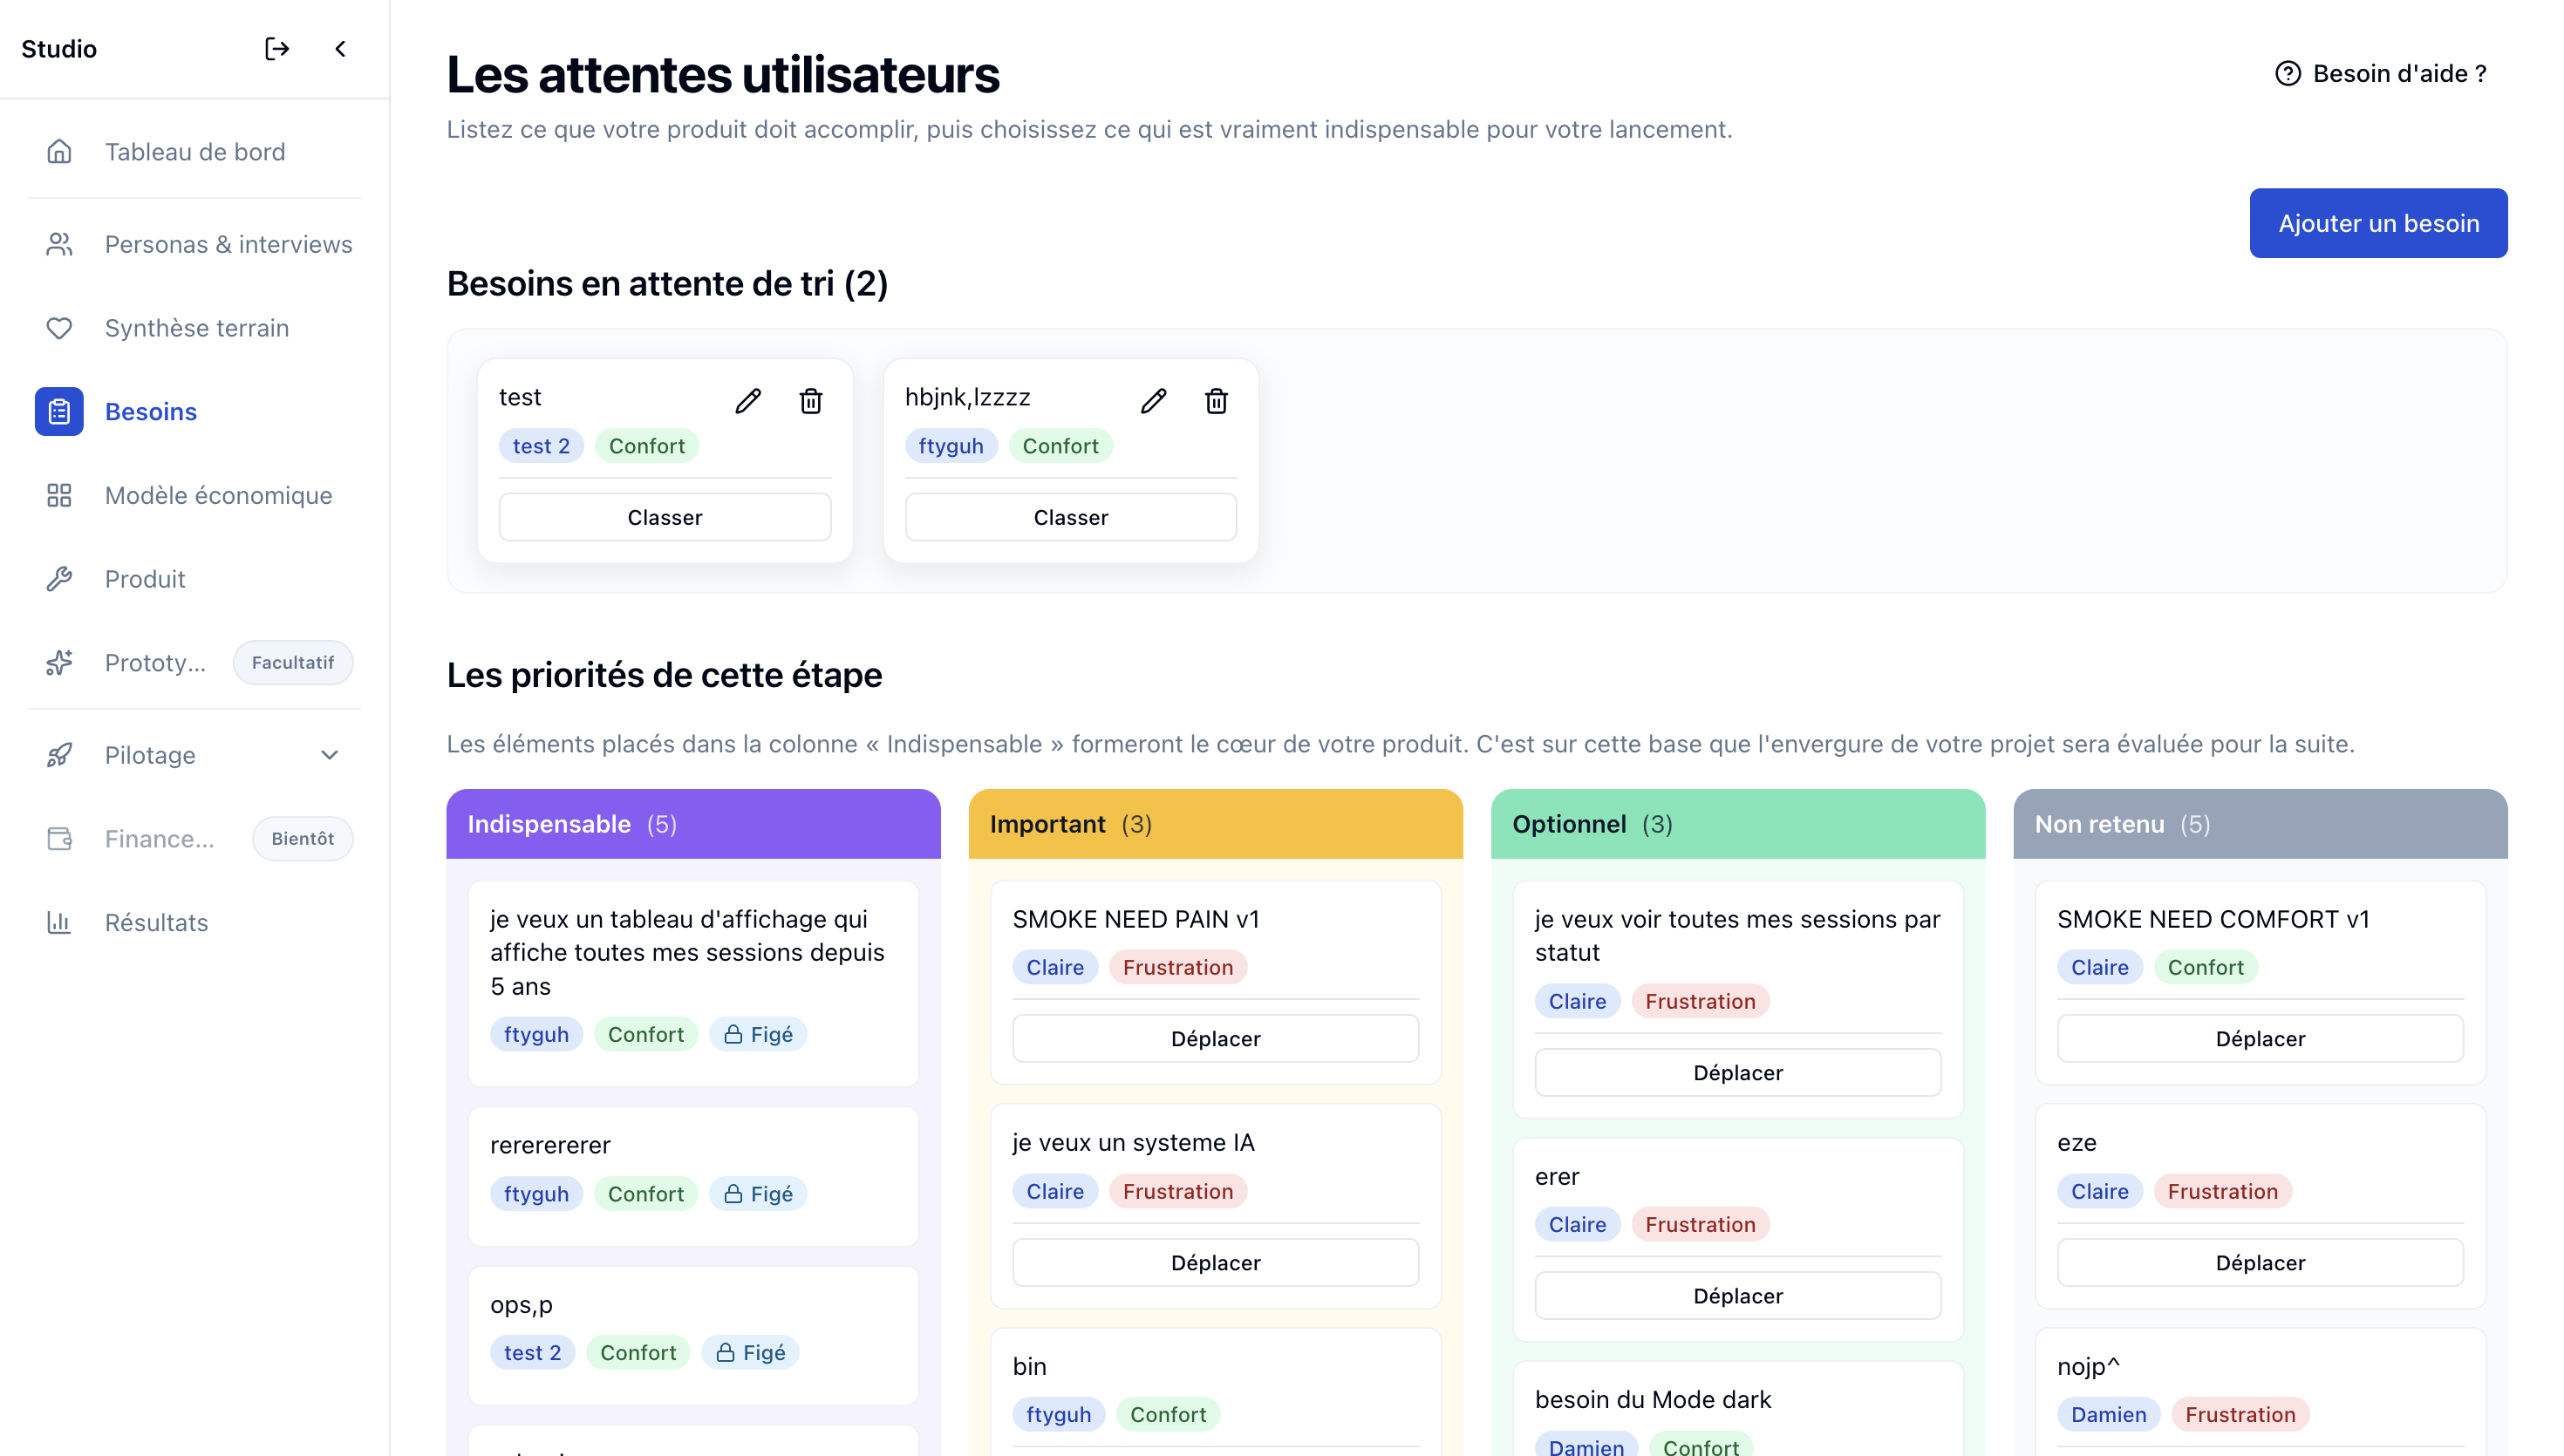Click Classer on the 'hbjnk,lzzzz' card
Image resolution: width=2564 pixels, height=1456 pixels.
pyautogui.click(x=1071, y=517)
